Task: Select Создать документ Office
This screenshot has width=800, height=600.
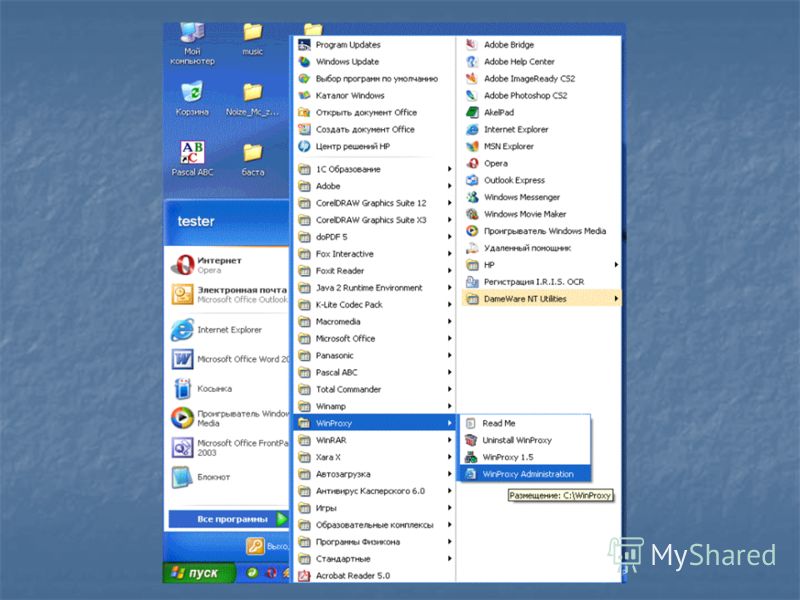Action: pos(374,130)
